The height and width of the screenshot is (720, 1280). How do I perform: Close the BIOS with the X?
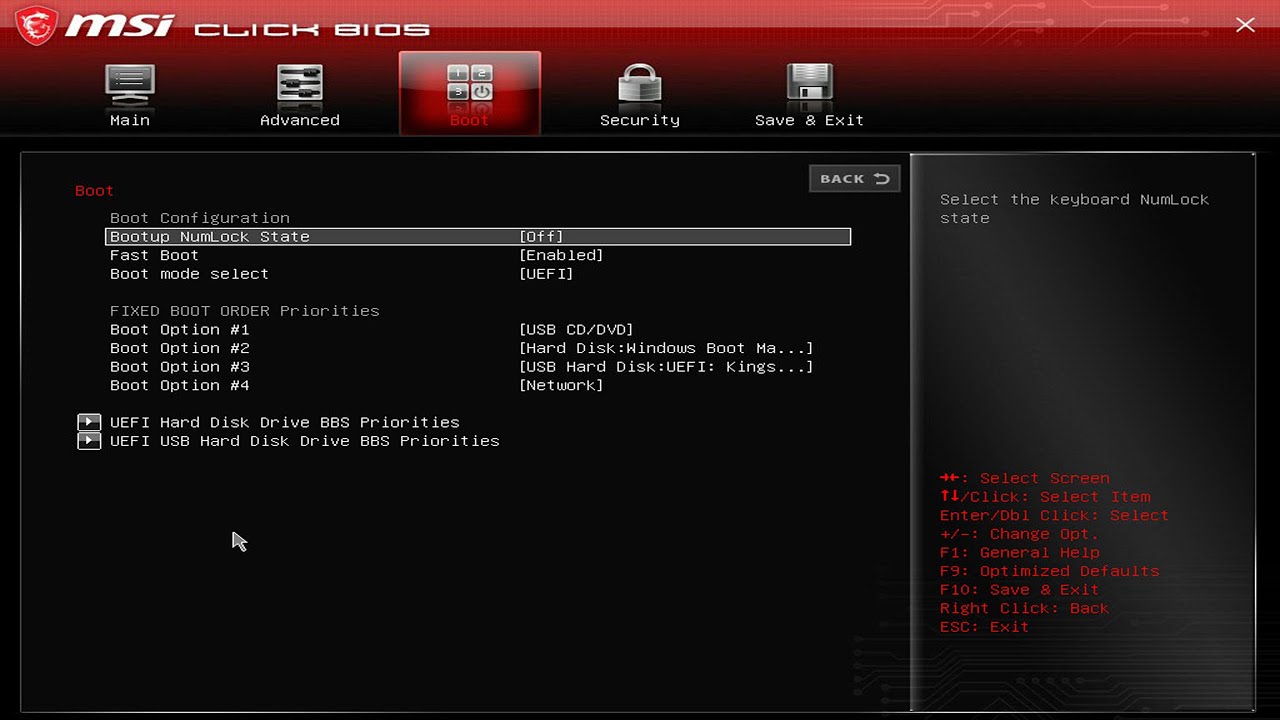click(1245, 25)
